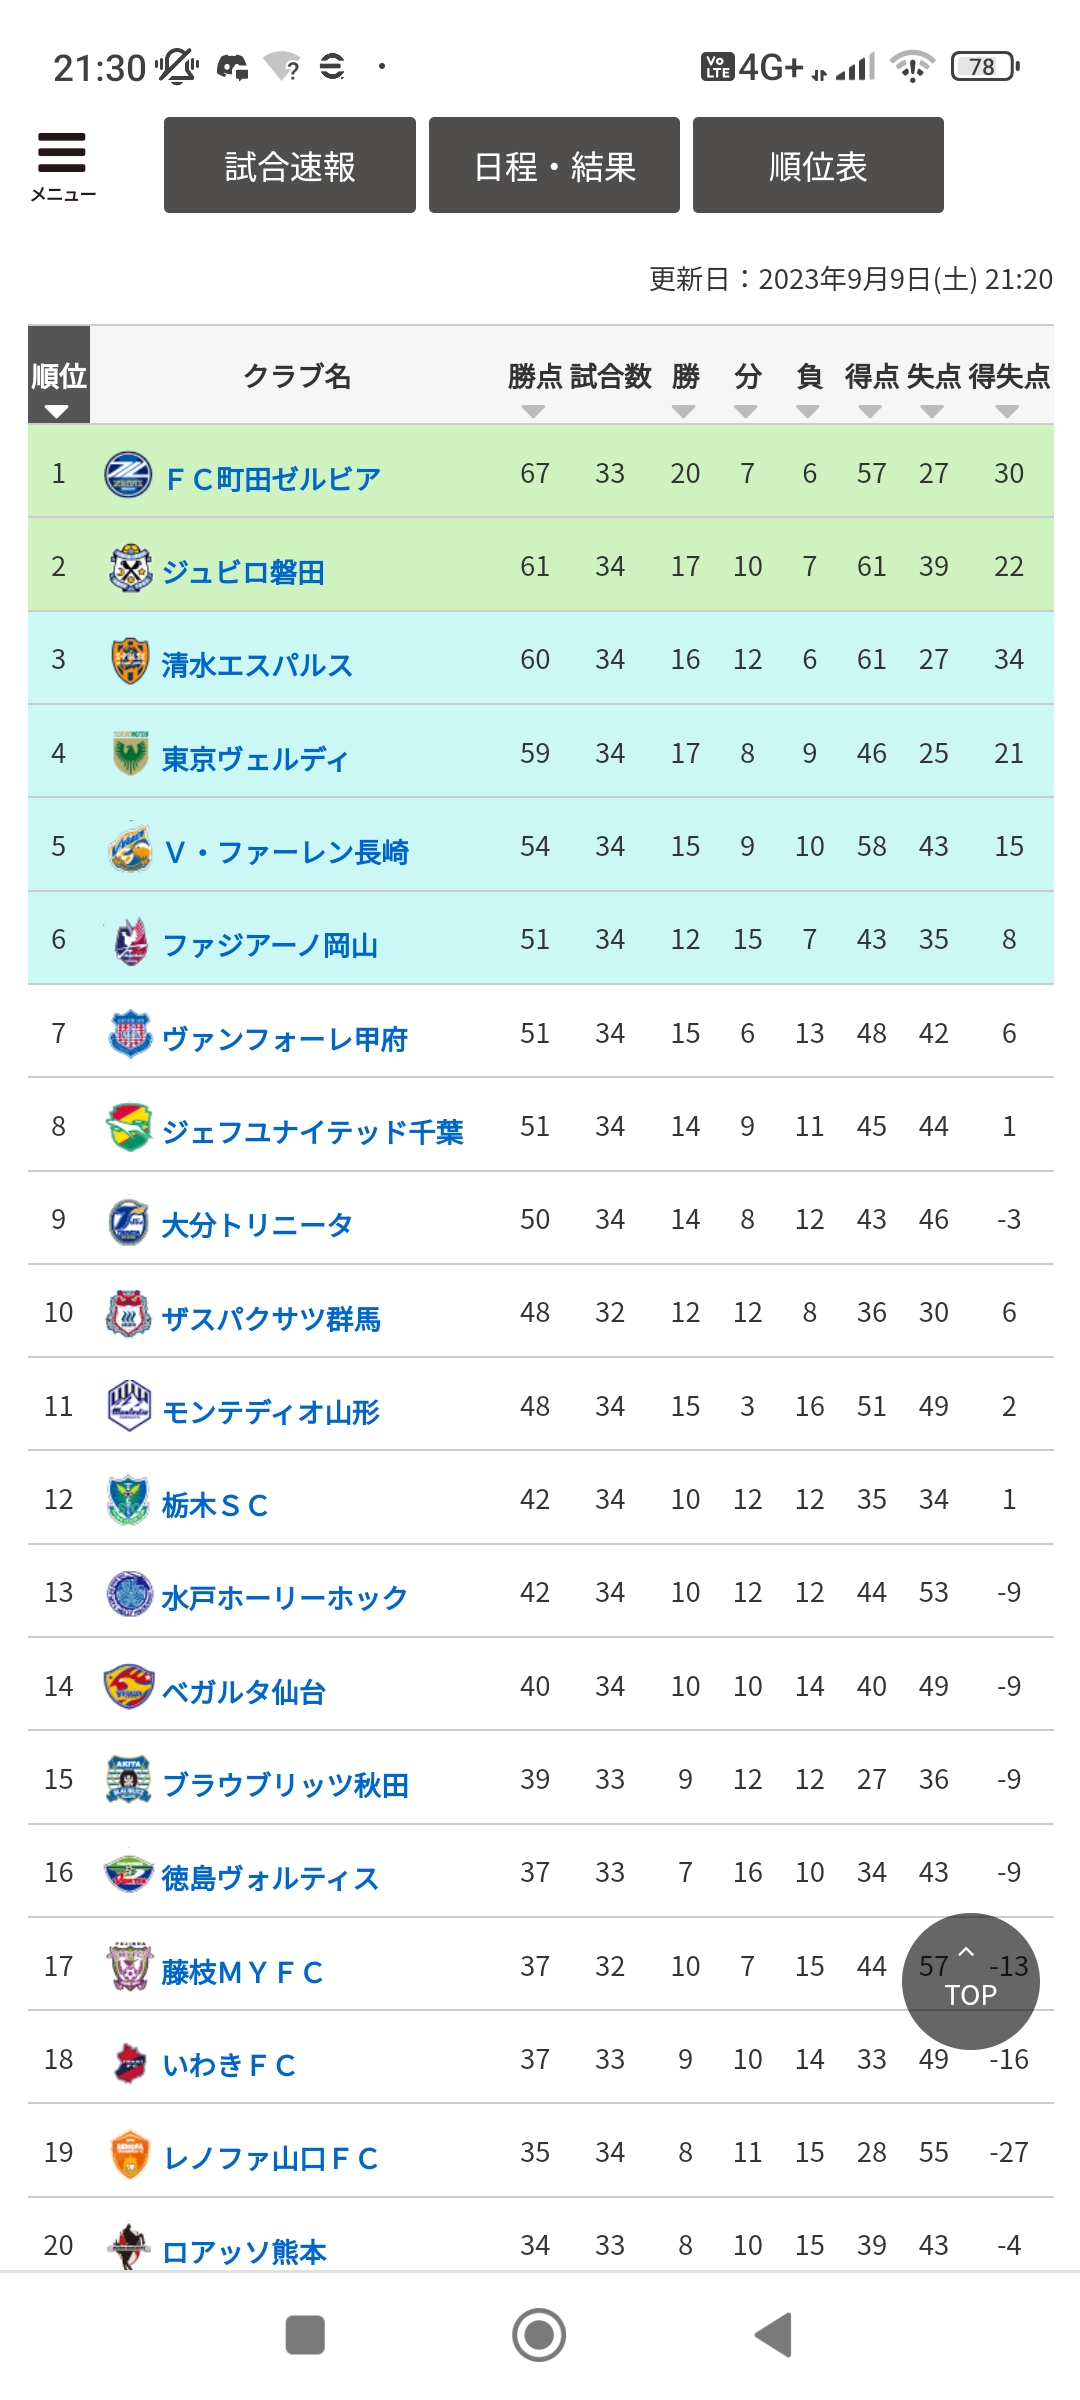Open the ジェフユナイテッド千葉 team link

click(x=313, y=1132)
